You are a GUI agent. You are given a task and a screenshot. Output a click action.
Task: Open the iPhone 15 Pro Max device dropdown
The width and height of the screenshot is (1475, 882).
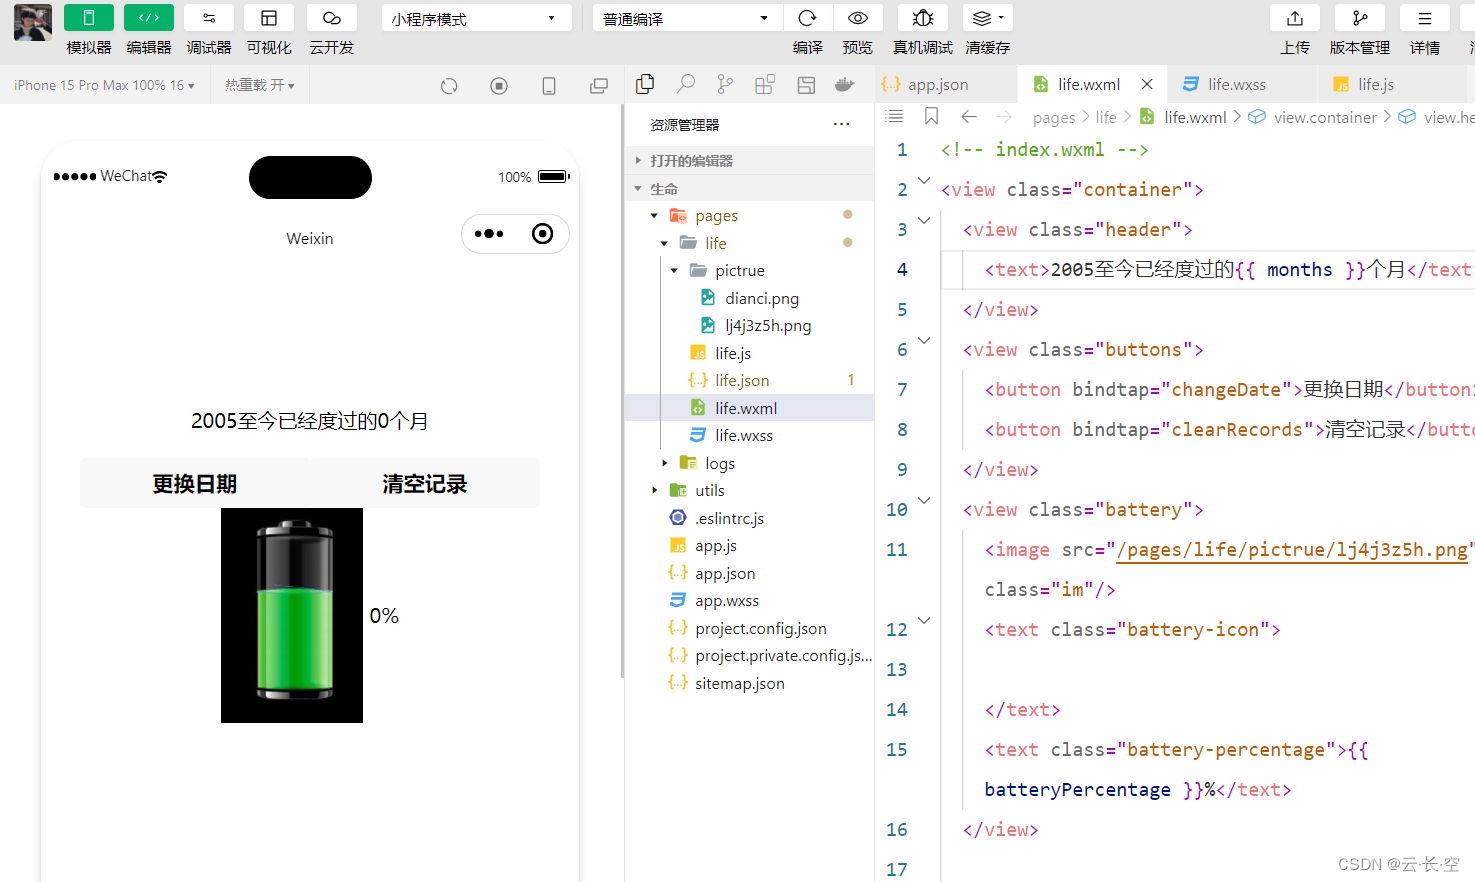pos(104,85)
